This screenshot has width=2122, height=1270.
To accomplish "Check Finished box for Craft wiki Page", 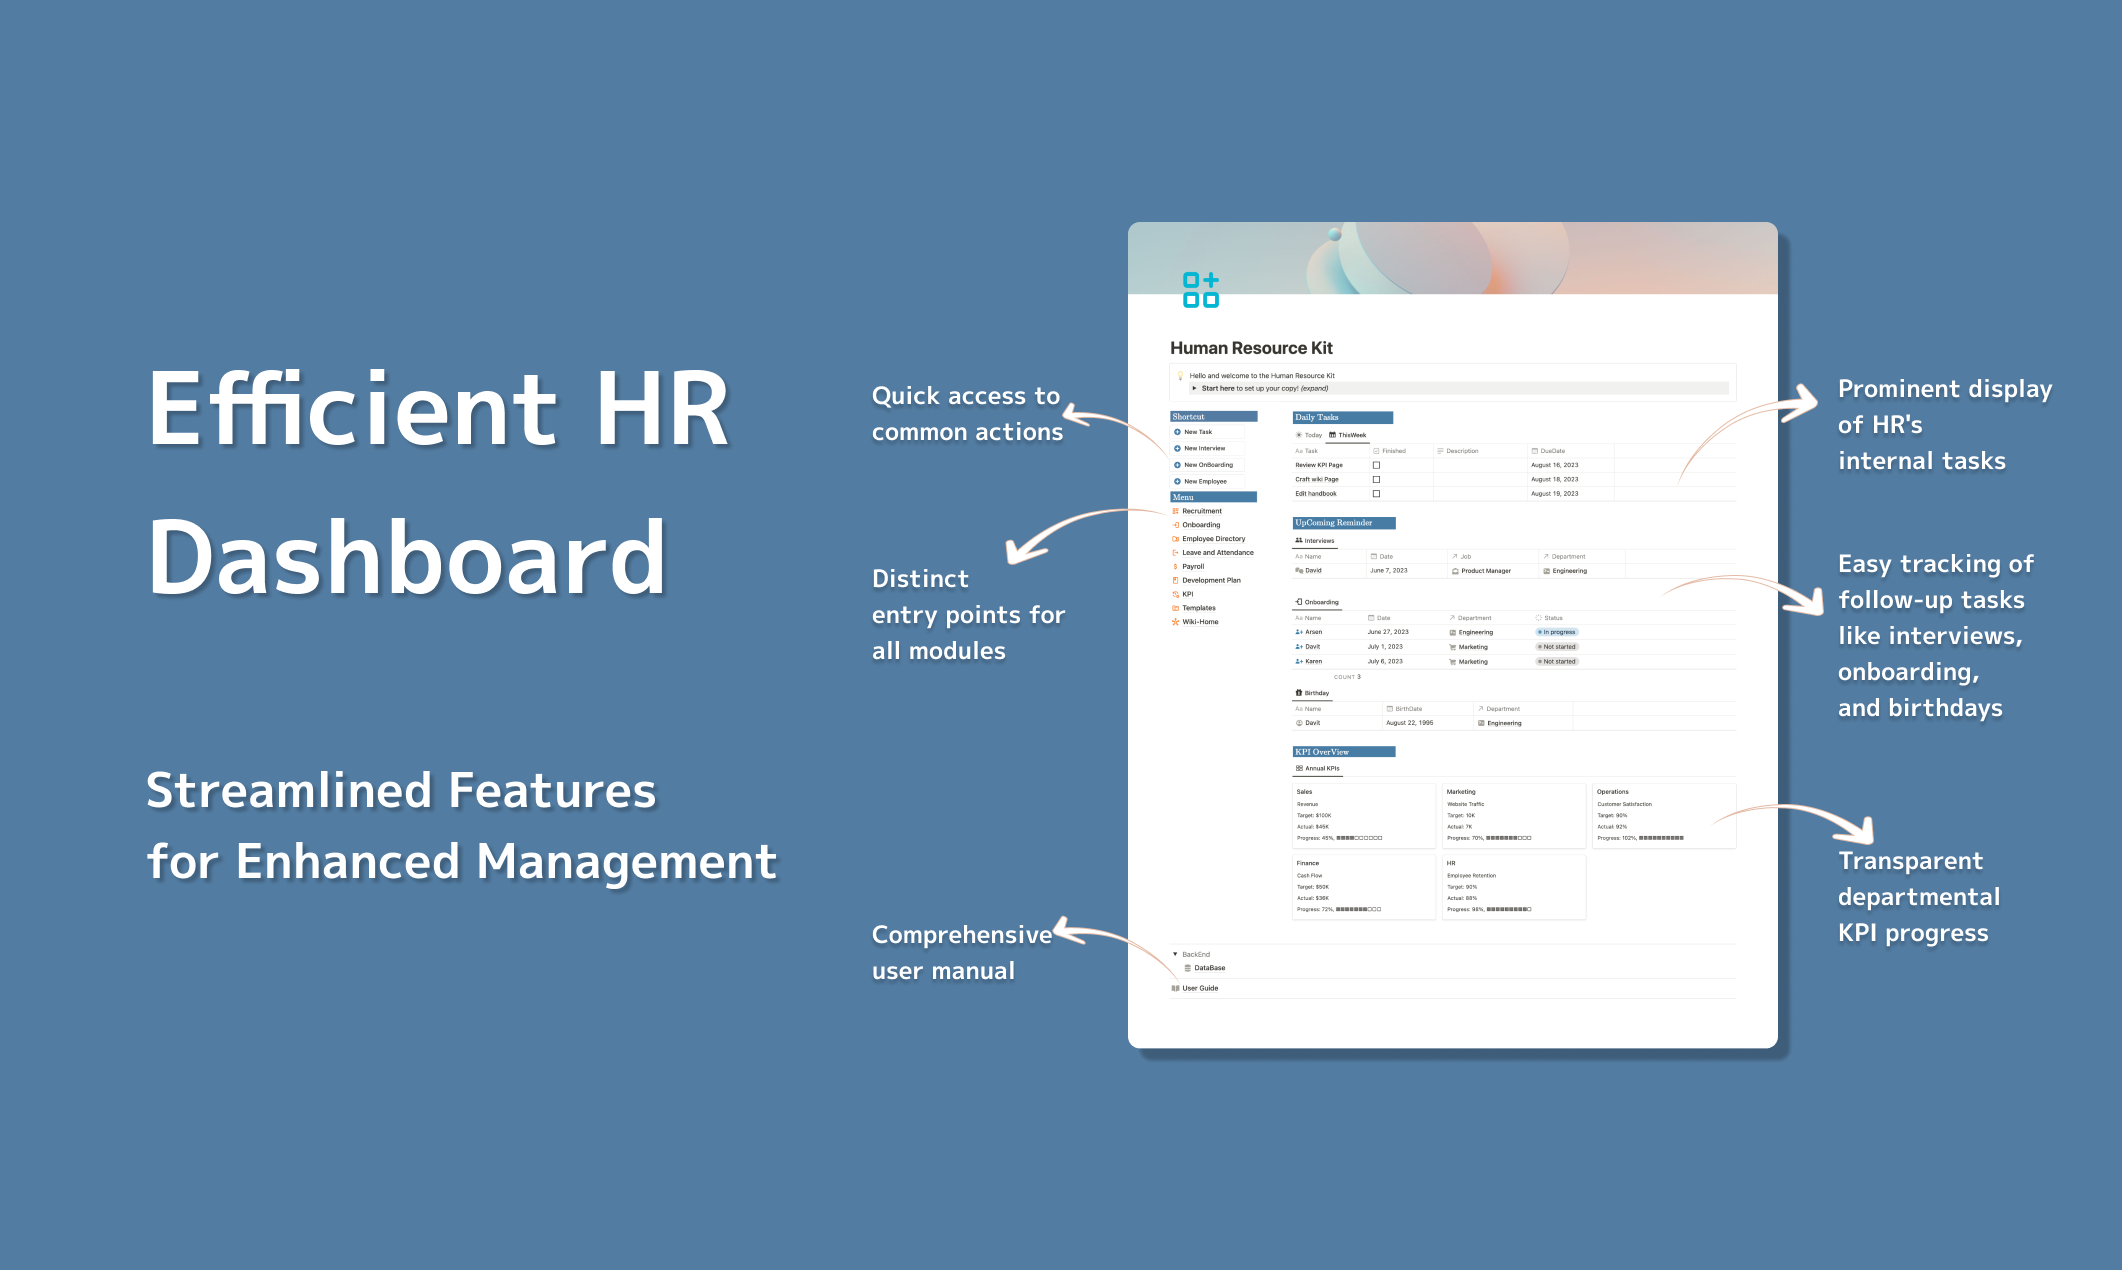I will [x=1376, y=479].
